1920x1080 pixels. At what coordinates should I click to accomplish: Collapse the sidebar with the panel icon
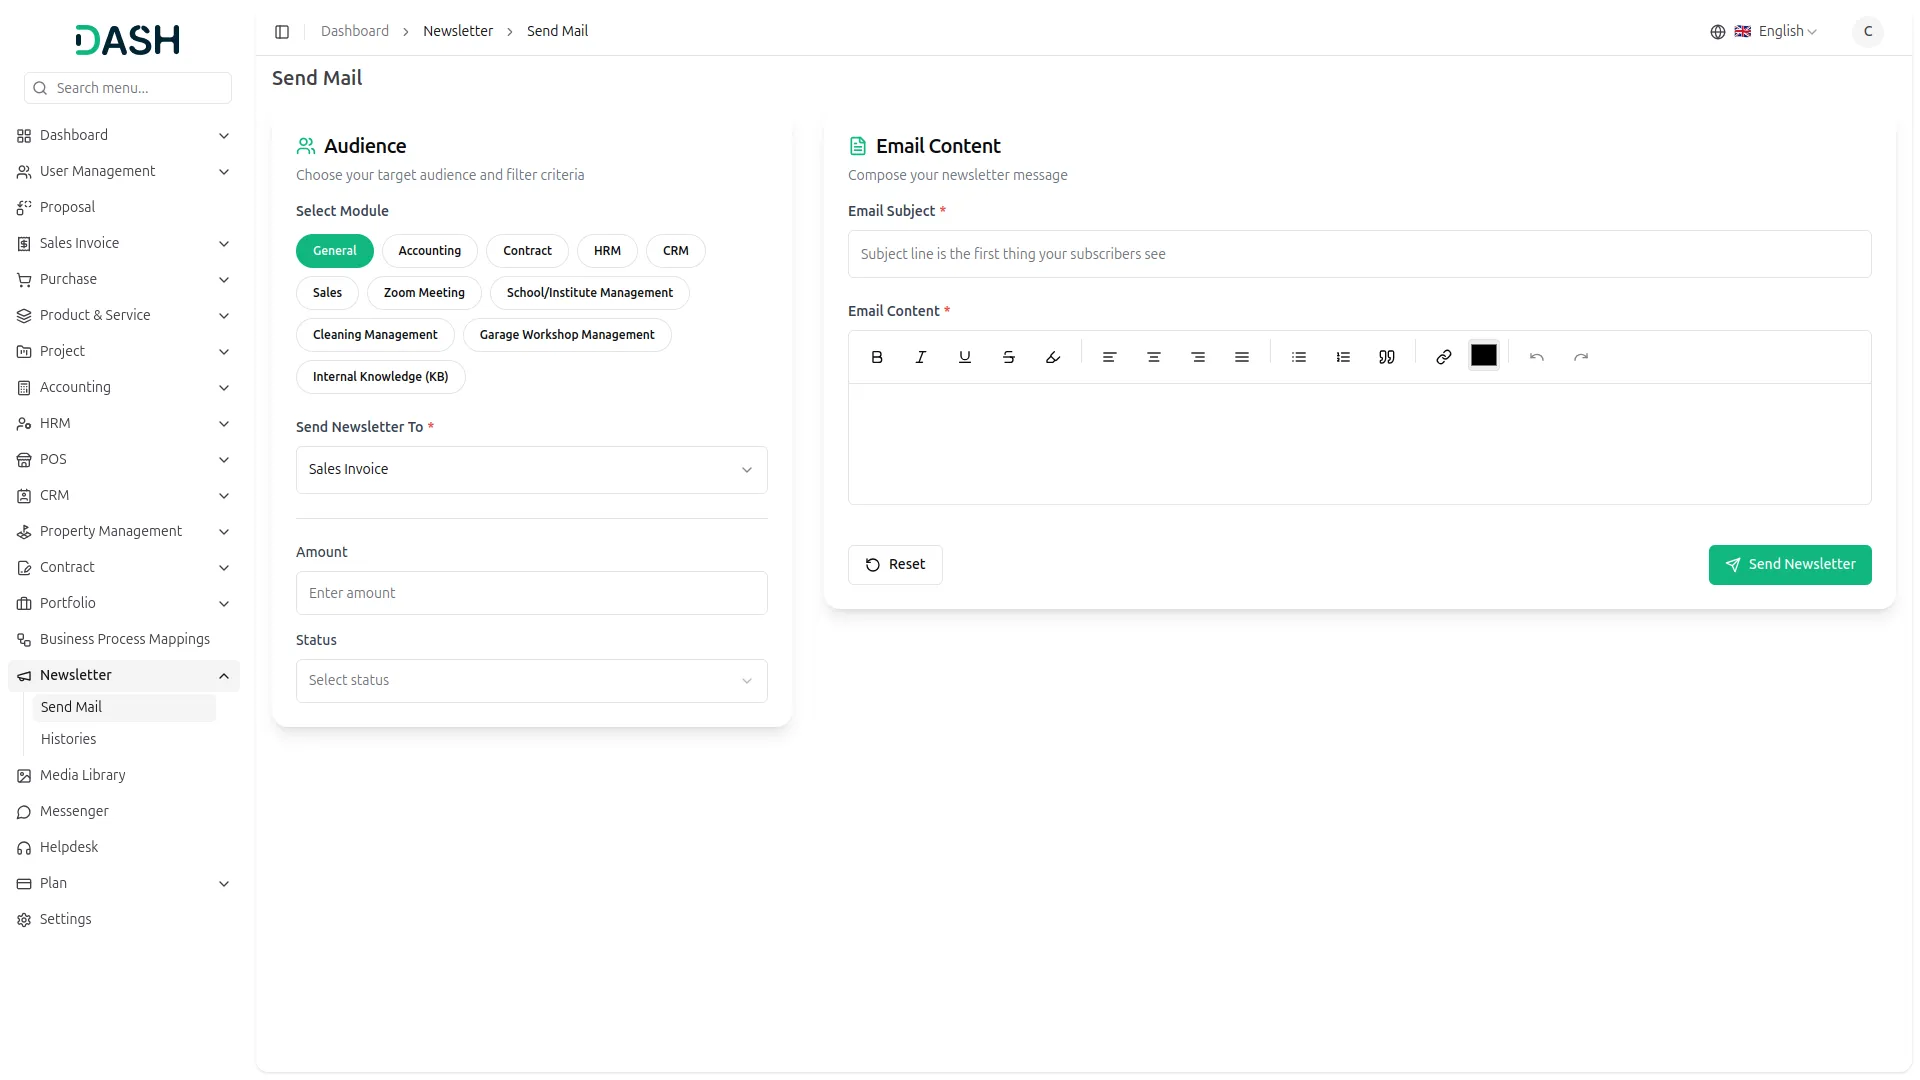pos(282,32)
